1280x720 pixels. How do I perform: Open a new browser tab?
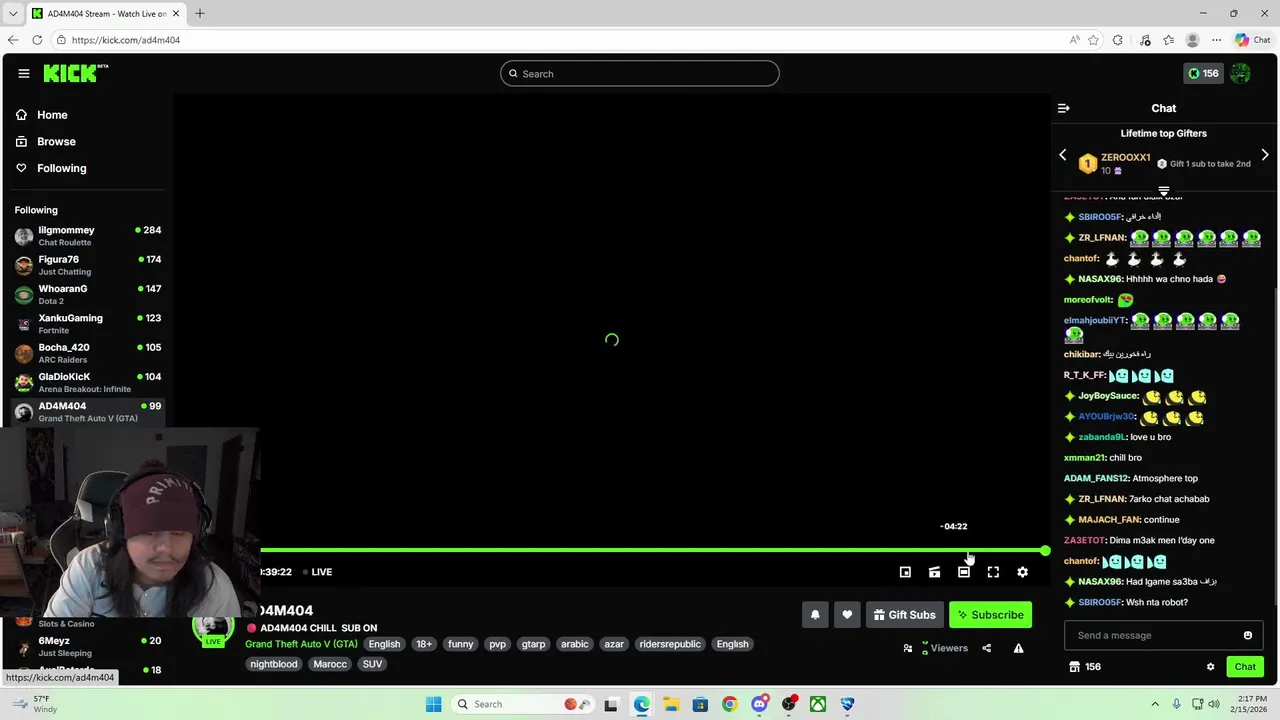(199, 13)
